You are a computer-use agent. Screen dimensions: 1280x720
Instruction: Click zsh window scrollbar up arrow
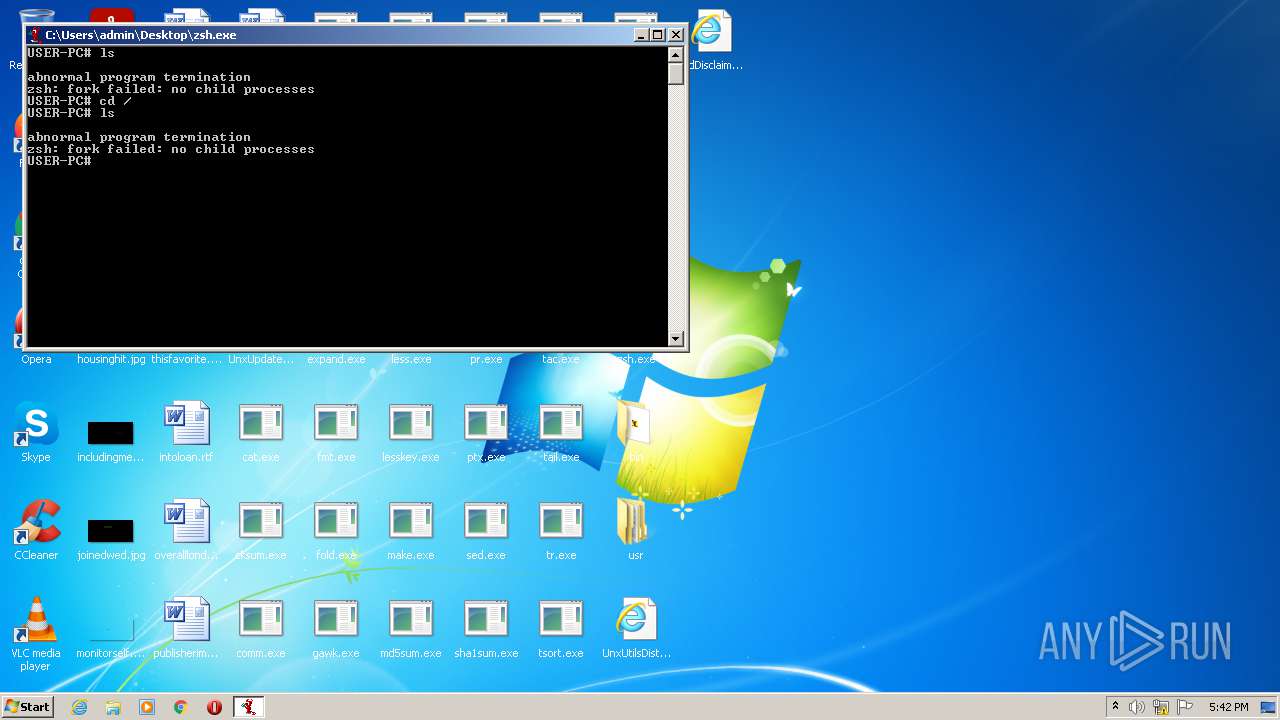click(x=676, y=54)
